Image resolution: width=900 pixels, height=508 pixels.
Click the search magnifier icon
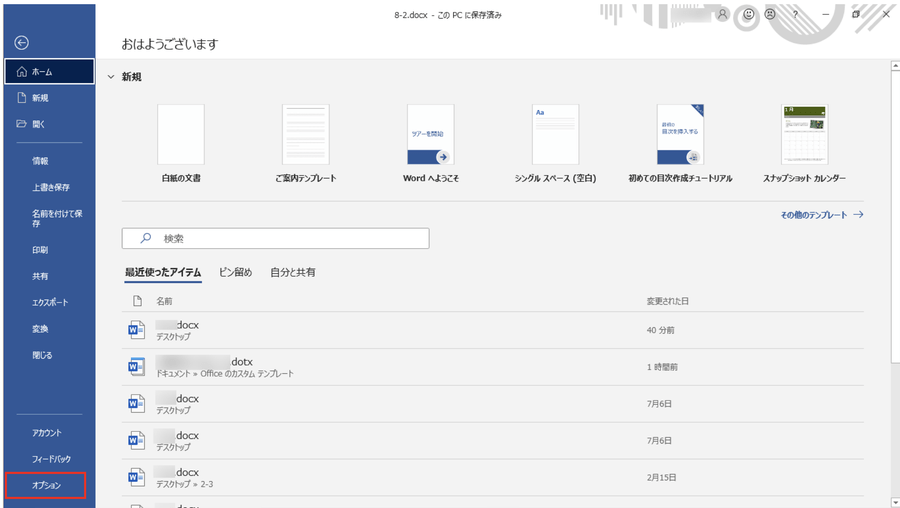[146, 238]
